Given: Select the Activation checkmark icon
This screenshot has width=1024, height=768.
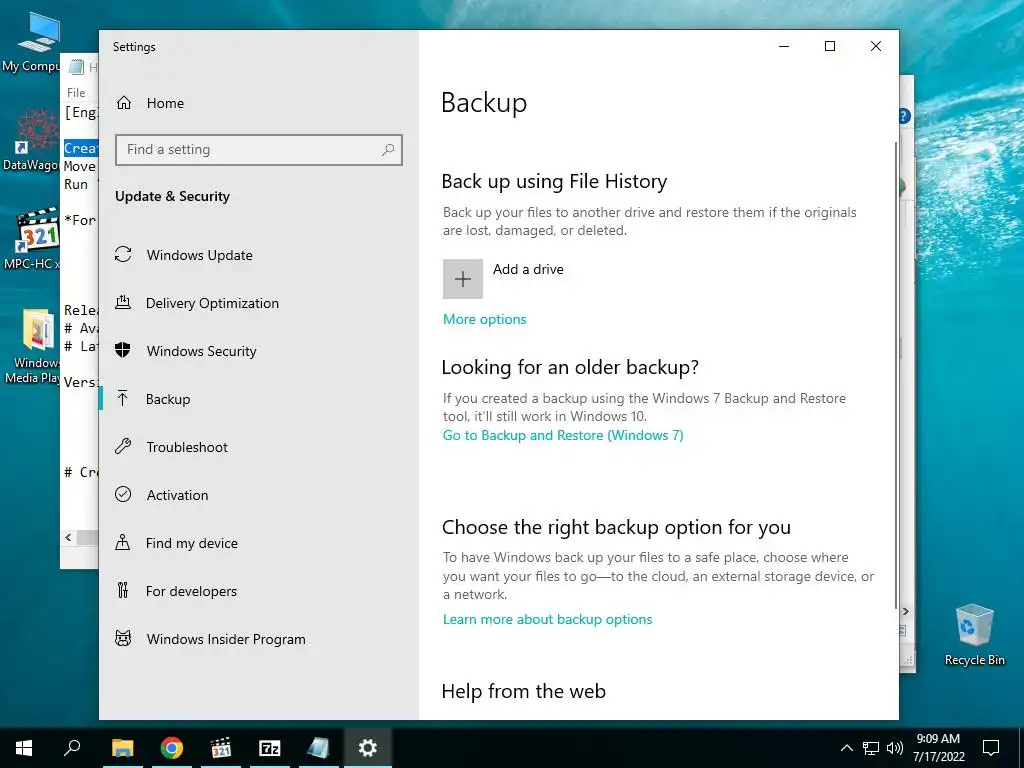Looking at the screenshot, I should coord(123,494).
